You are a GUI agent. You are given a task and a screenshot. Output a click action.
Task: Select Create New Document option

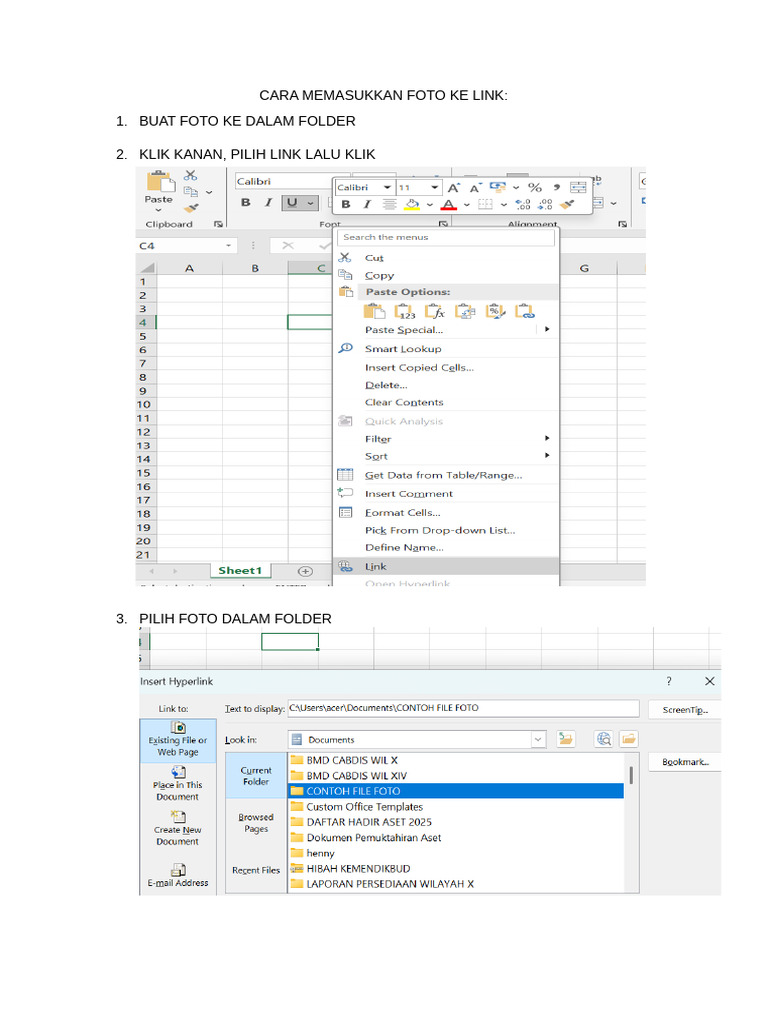click(178, 829)
